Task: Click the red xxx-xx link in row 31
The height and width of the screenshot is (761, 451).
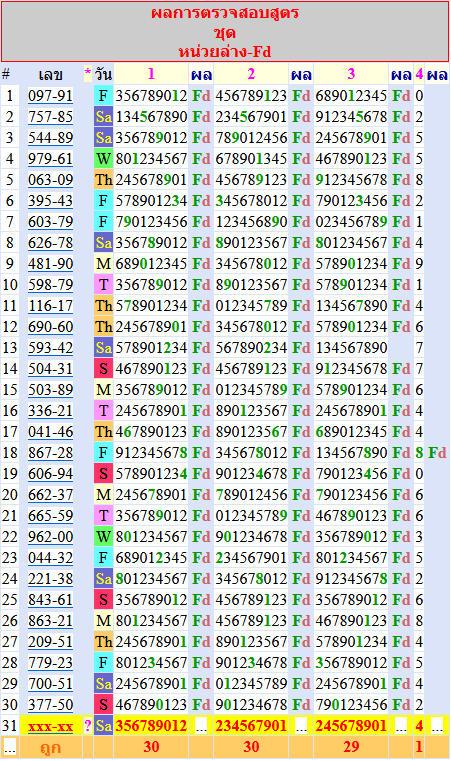Action: pyautogui.click(x=50, y=726)
